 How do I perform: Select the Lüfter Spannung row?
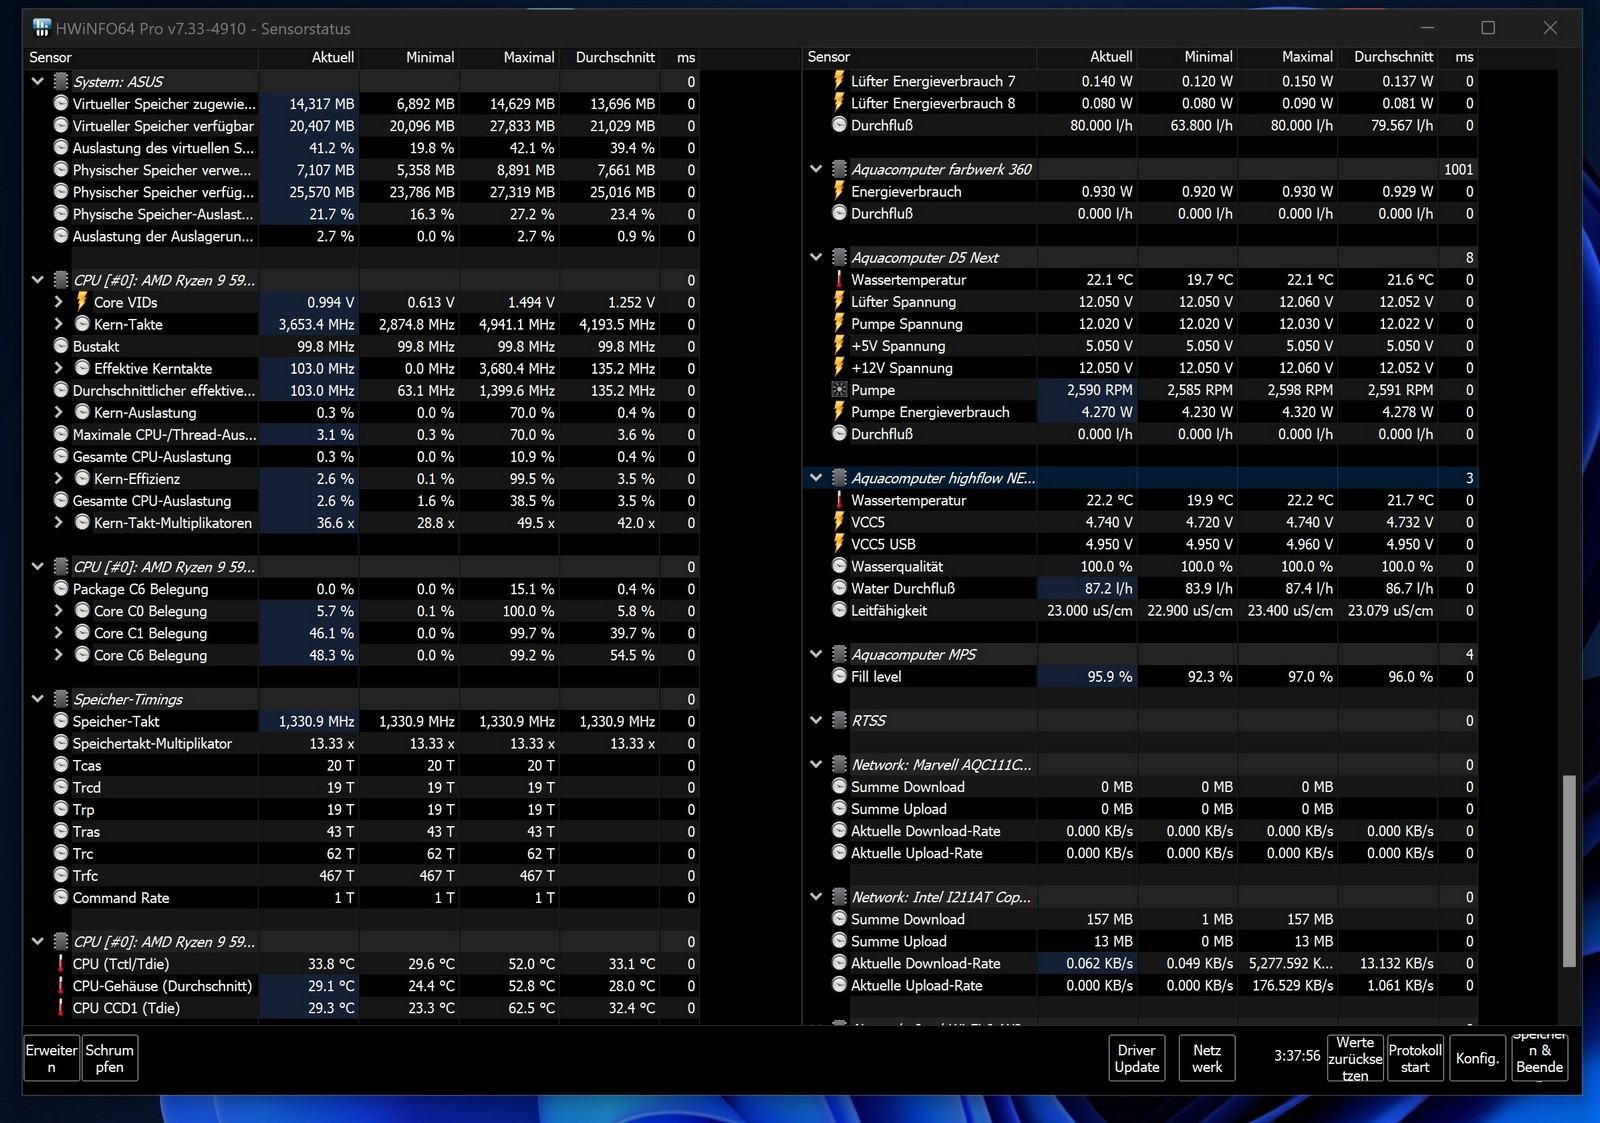click(1140, 301)
